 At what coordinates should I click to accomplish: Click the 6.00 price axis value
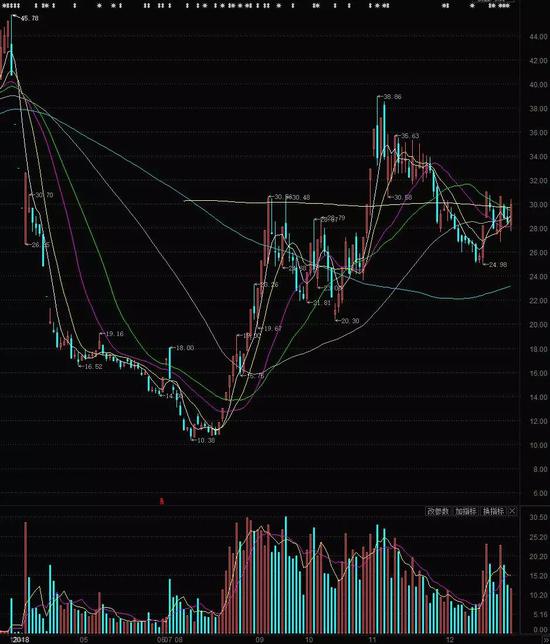pos(540,493)
